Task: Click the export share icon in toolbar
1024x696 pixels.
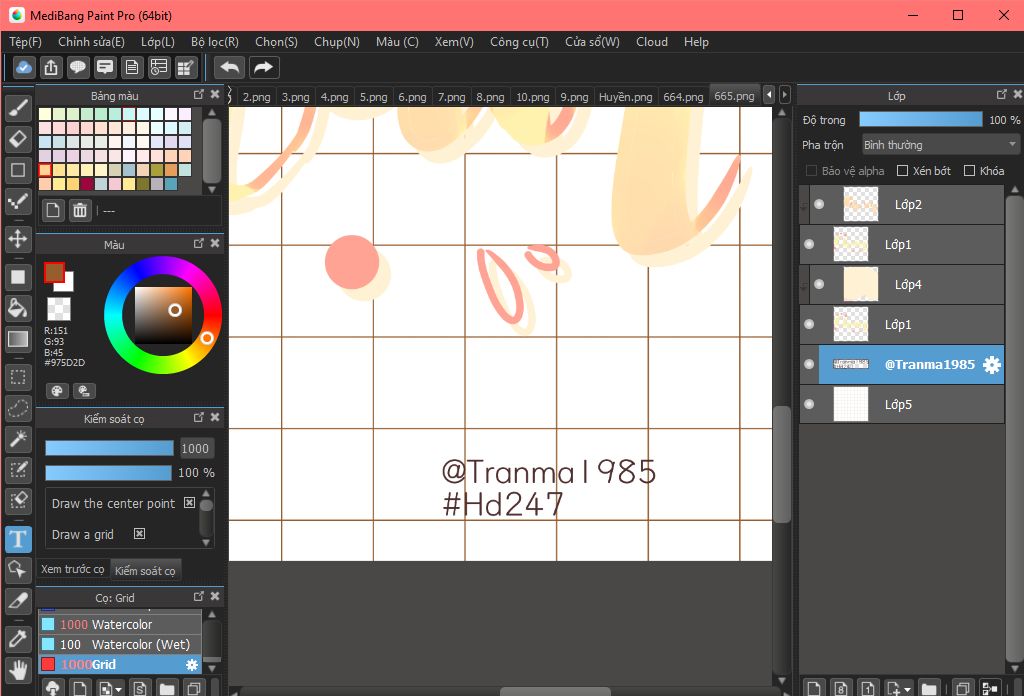Action: click(x=51, y=67)
